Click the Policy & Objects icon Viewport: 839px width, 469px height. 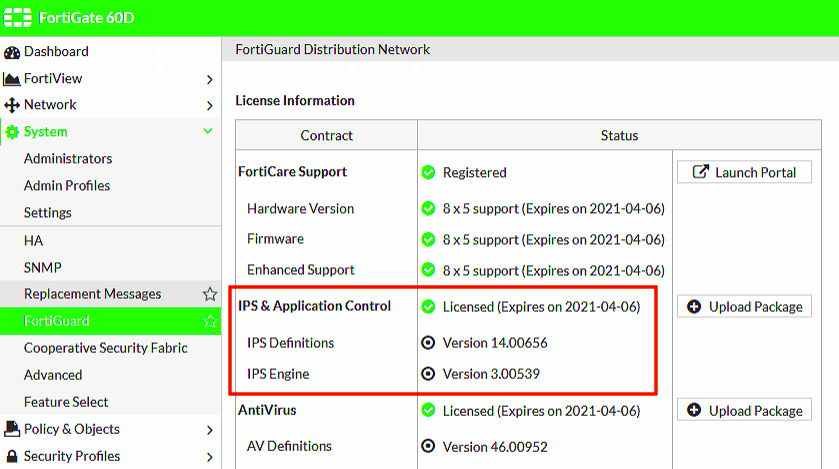tap(12, 429)
